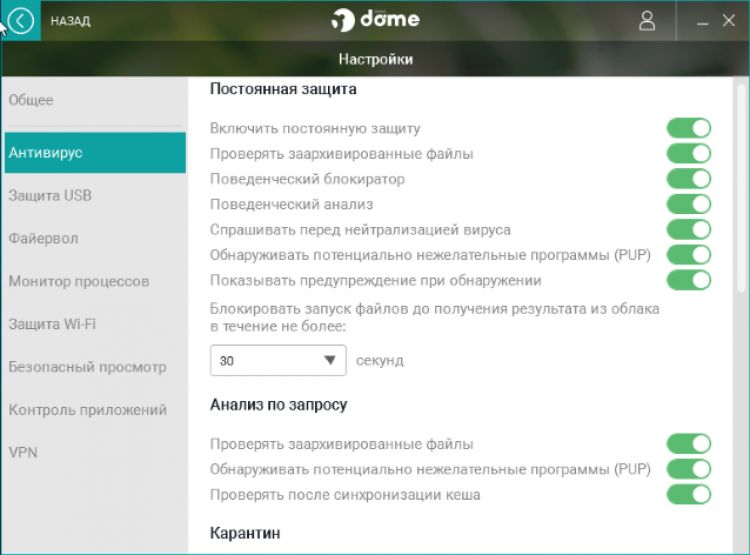The height and width of the screenshot is (555, 750).
Task: Open the 'VPN' settings section
Action: (23, 452)
